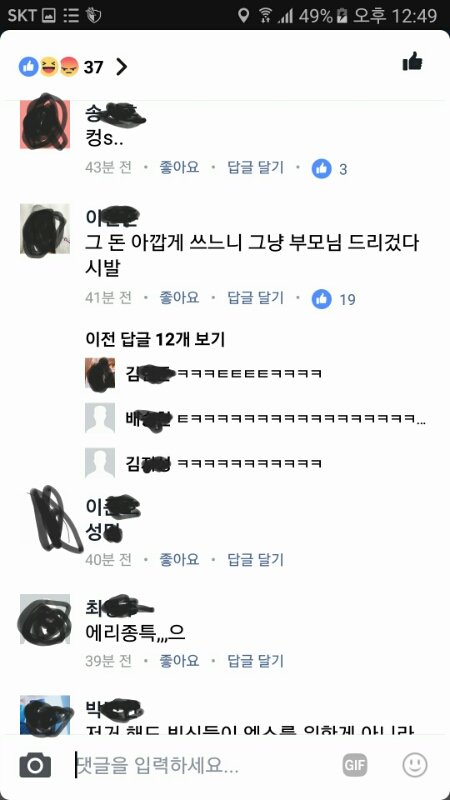This screenshot has width=450, height=800.
Task: Reply to the 컹s.. comment via 답글 달기
Action: pyautogui.click(x=255, y=168)
